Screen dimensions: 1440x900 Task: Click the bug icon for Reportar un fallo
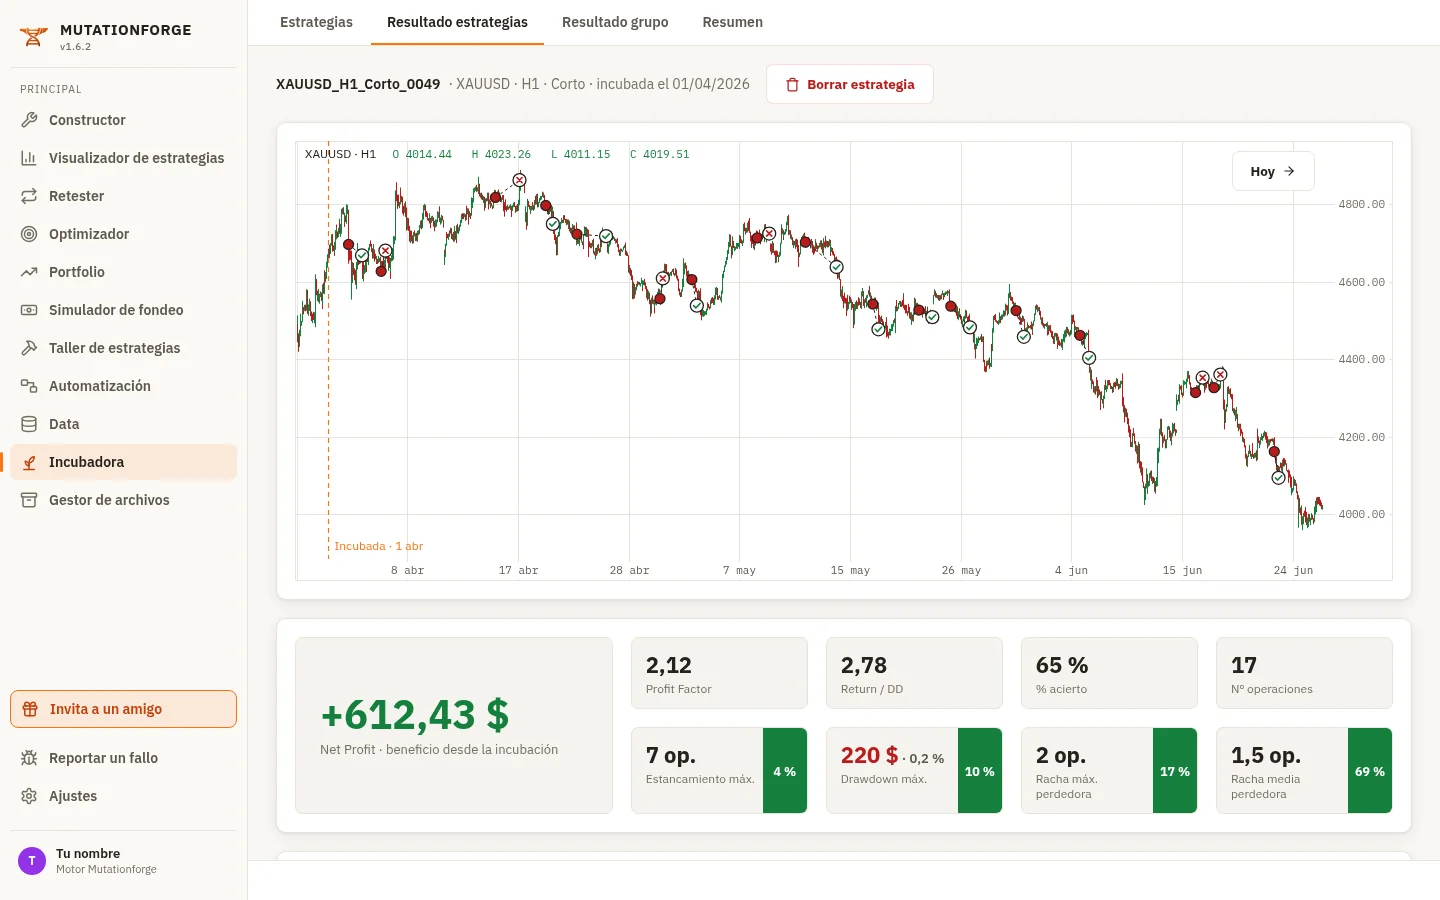(x=29, y=758)
